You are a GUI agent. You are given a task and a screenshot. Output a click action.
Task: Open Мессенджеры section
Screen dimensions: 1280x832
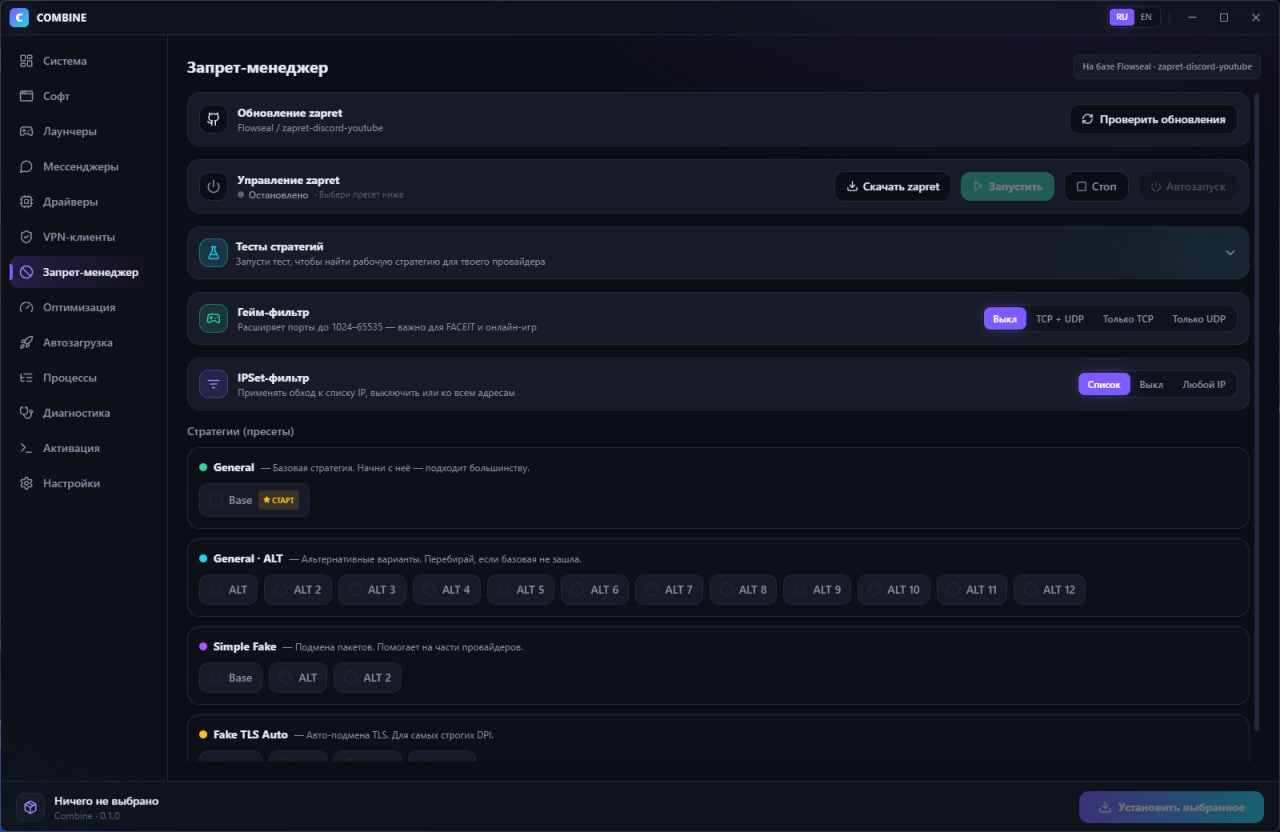[83, 167]
